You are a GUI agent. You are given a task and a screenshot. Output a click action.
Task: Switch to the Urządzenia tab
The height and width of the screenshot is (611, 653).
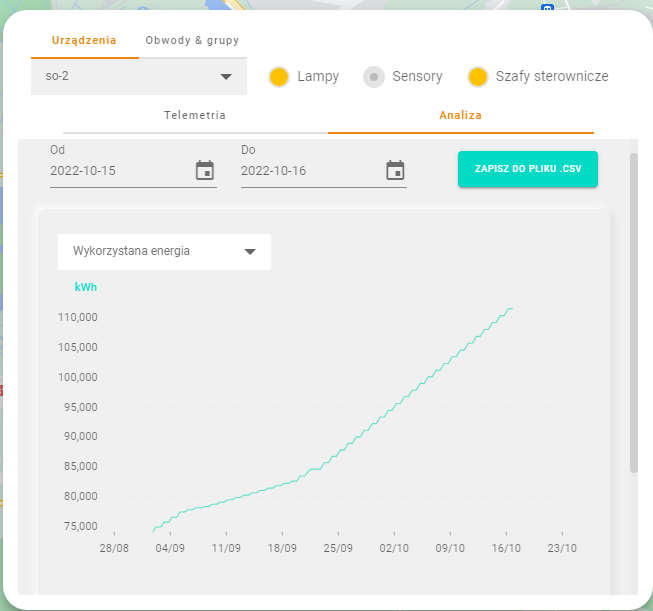pos(84,40)
